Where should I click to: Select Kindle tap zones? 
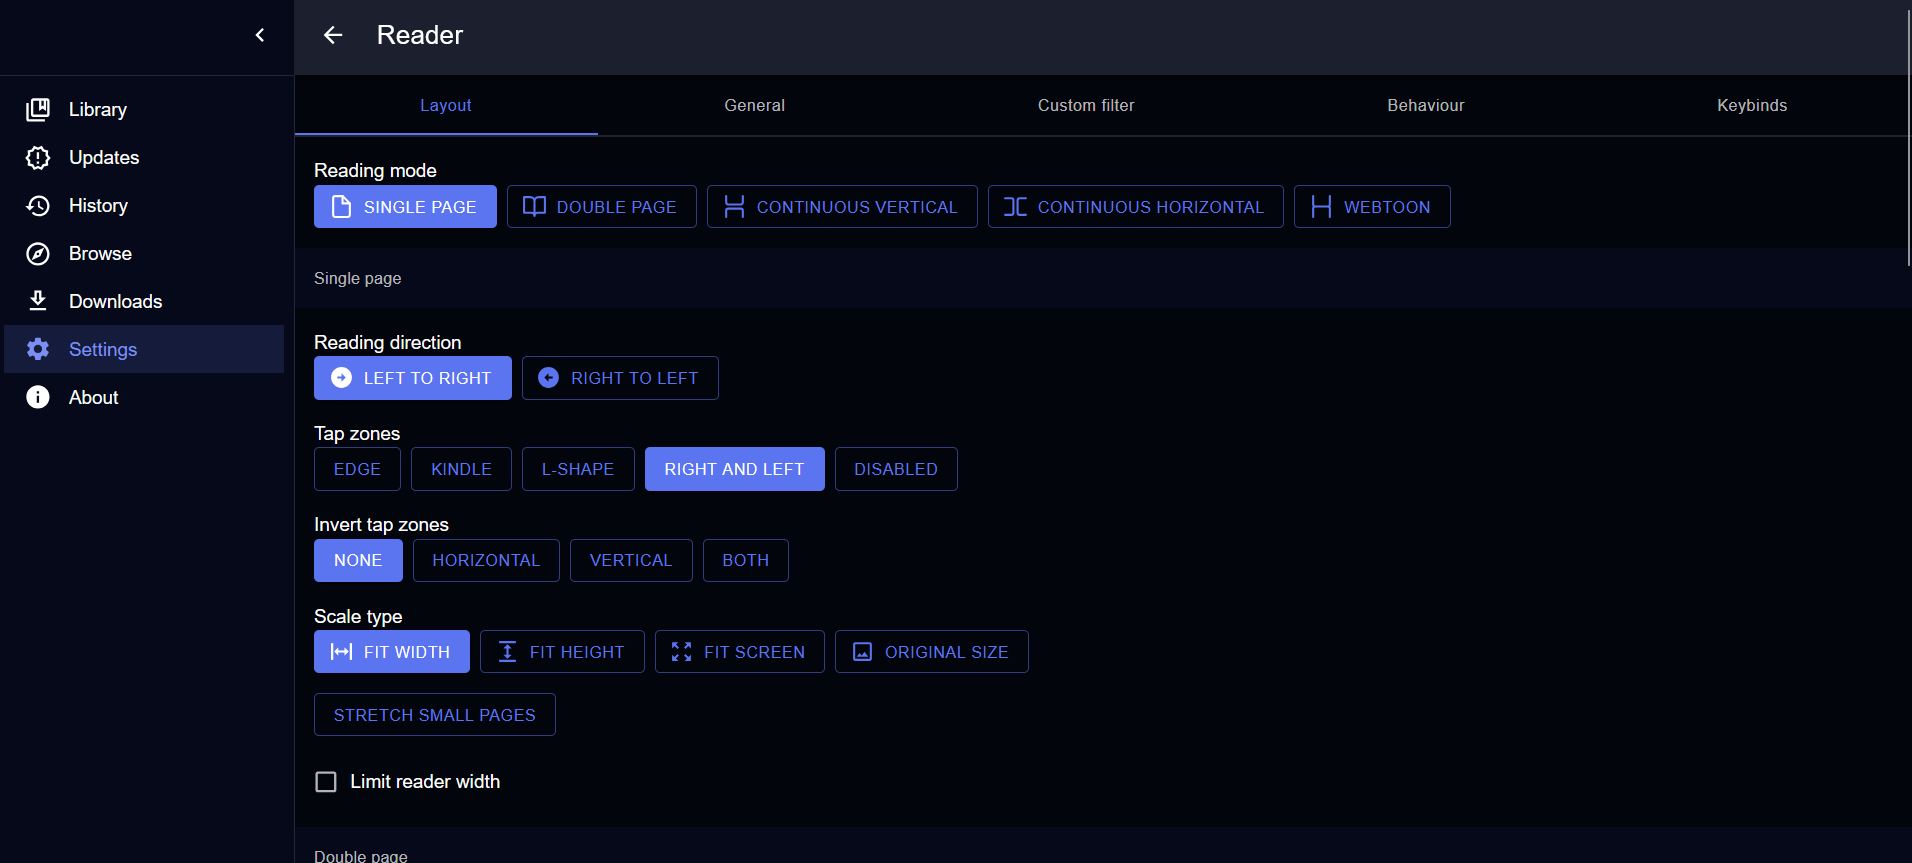point(461,469)
